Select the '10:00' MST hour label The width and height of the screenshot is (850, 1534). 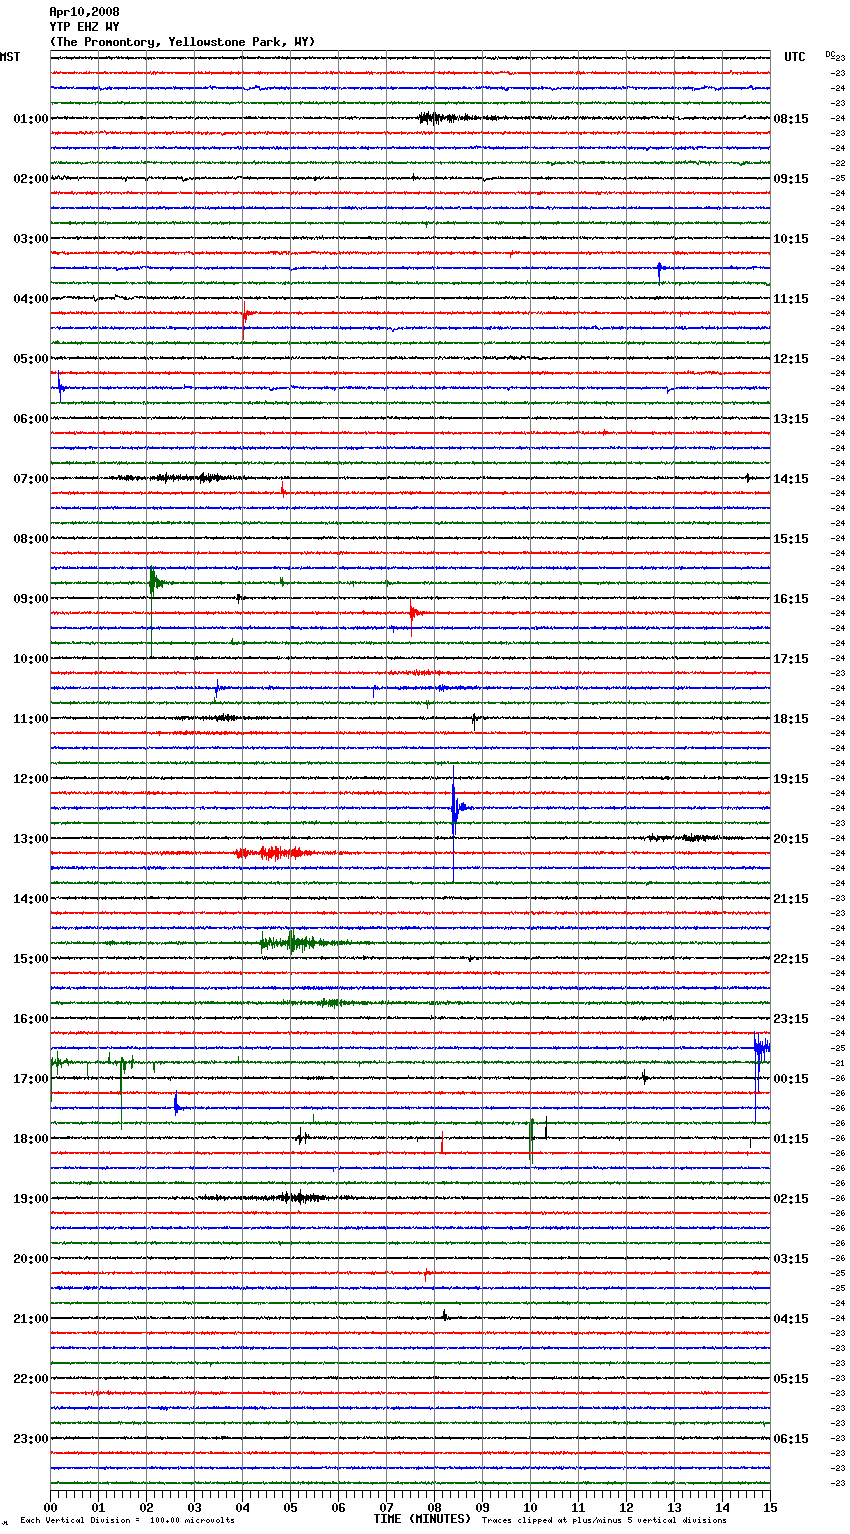pyautogui.click(x=31, y=659)
